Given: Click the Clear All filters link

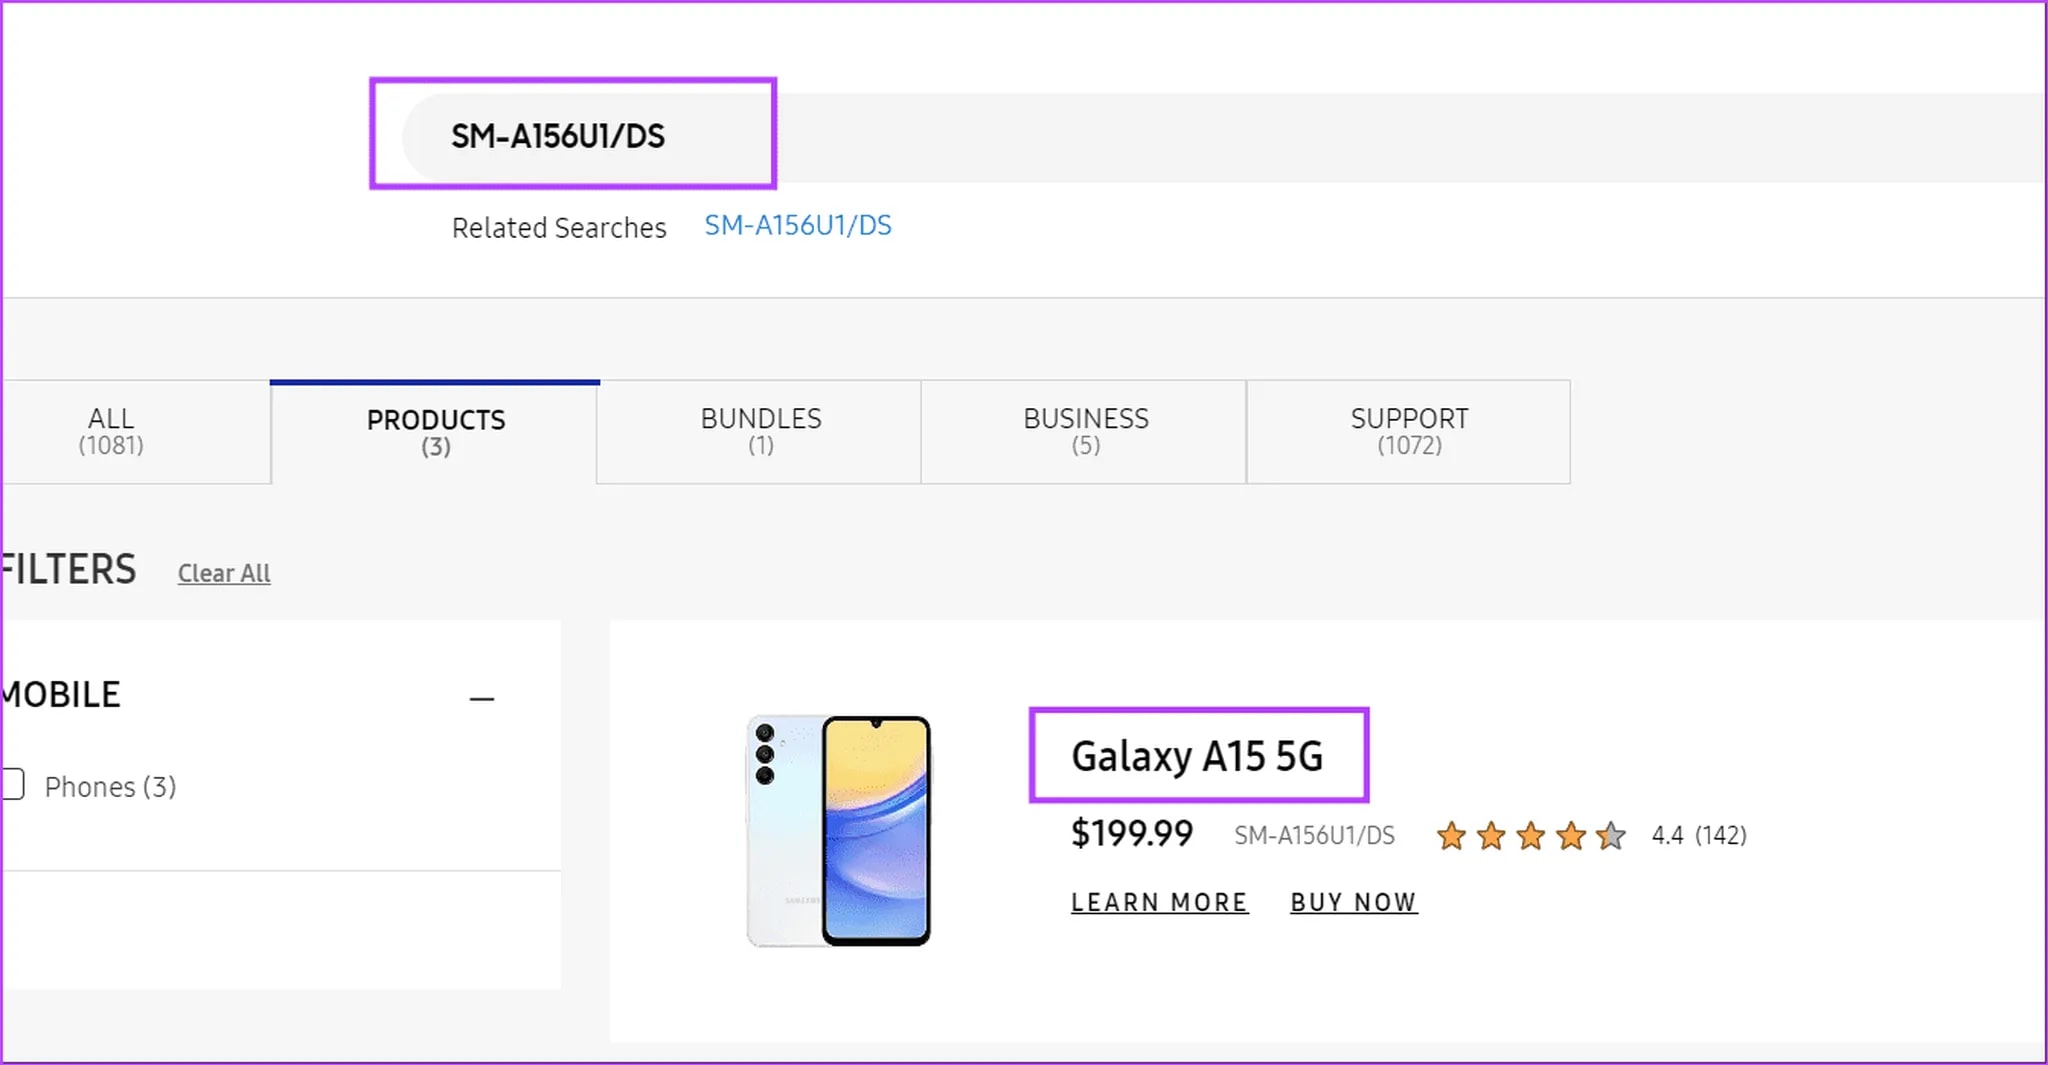Looking at the screenshot, I should click(x=223, y=573).
